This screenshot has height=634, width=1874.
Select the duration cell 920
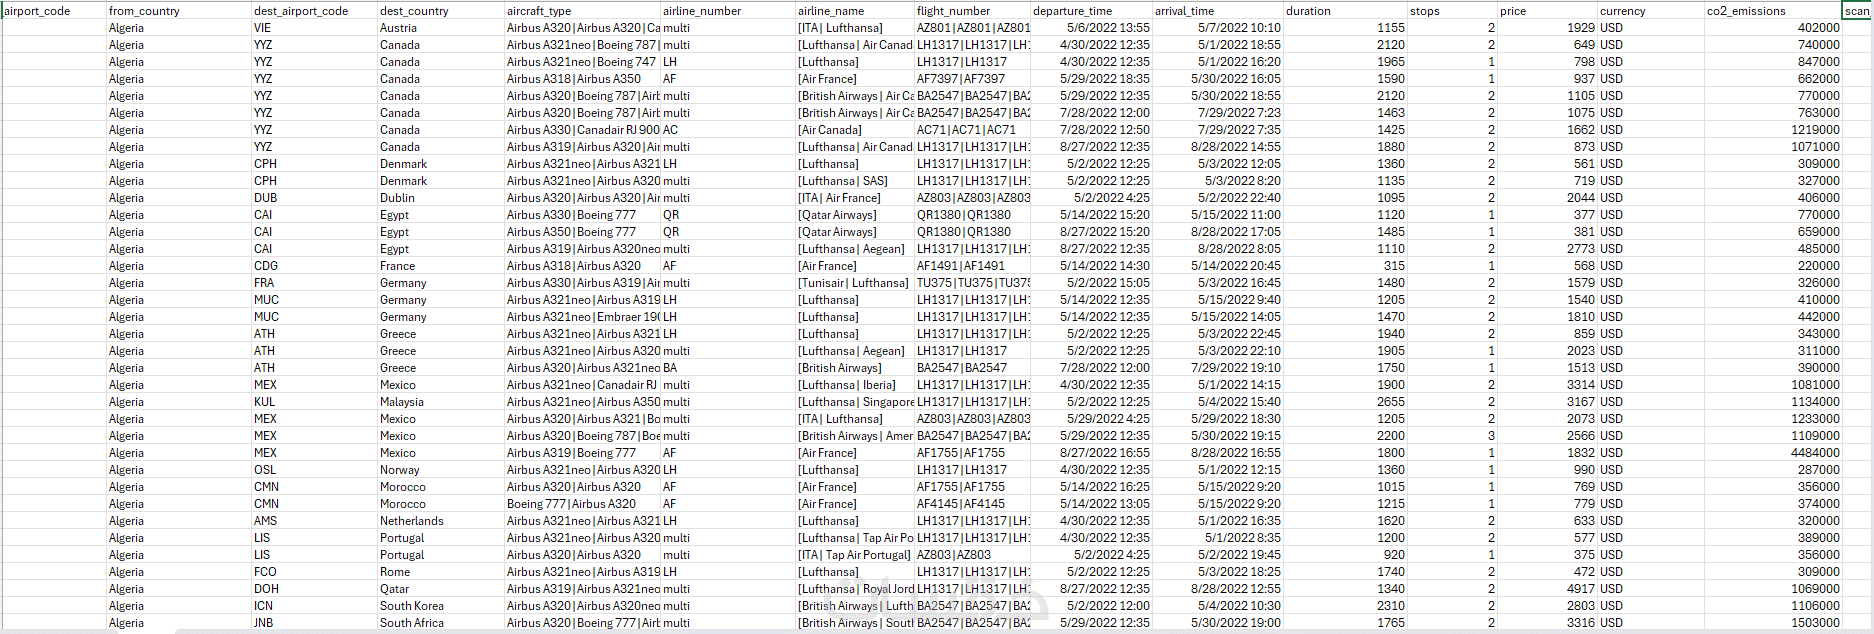pos(1345,555)
